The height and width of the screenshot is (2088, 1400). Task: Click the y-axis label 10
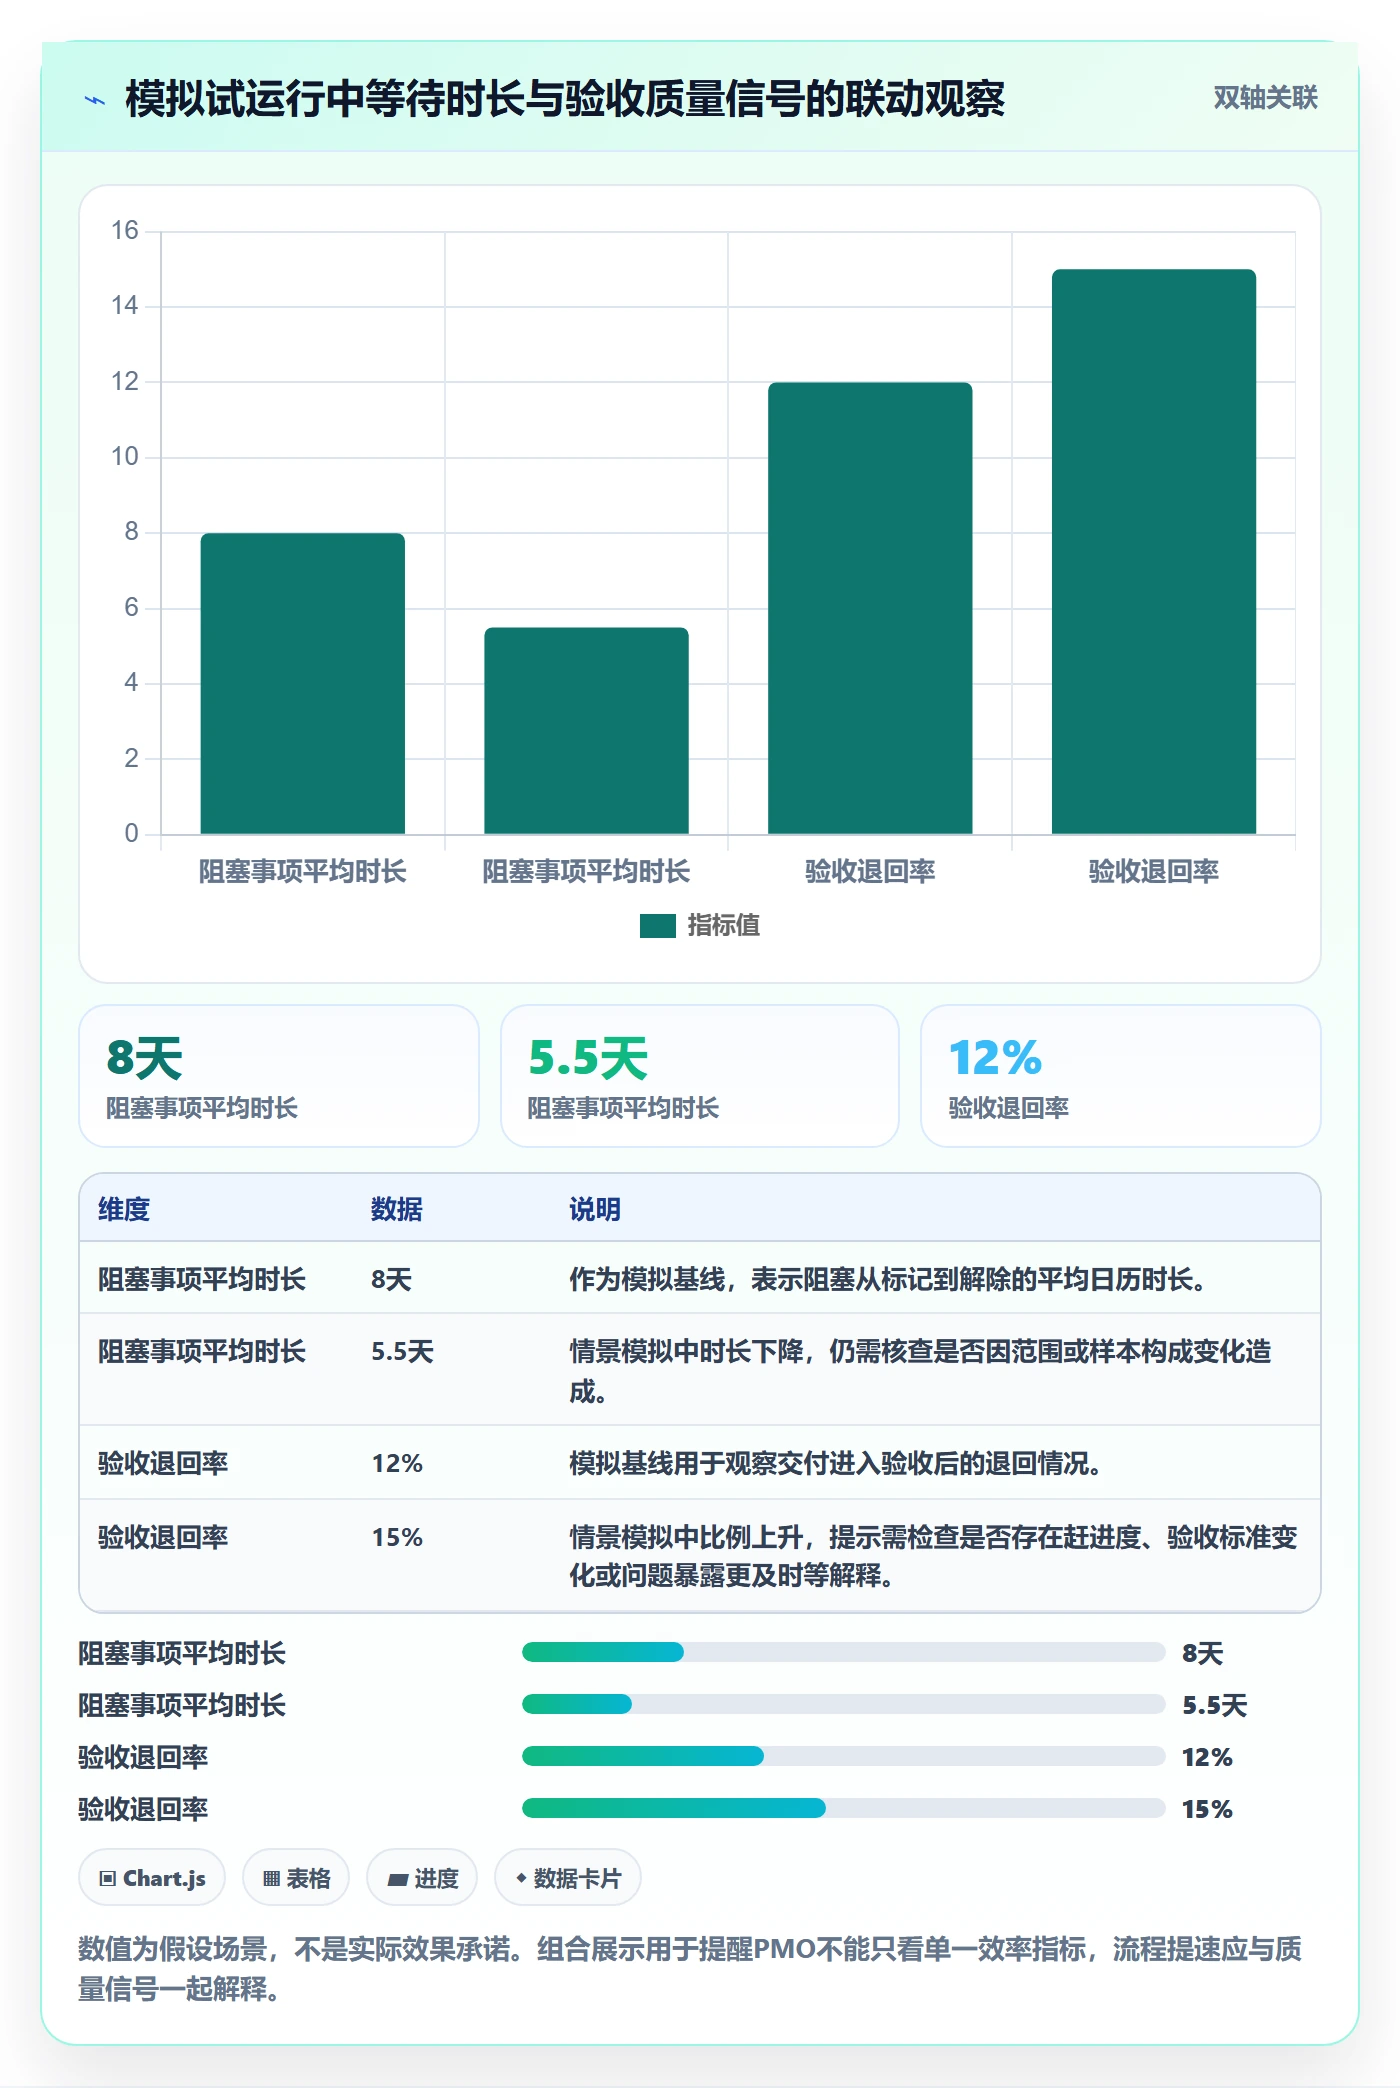125,456
